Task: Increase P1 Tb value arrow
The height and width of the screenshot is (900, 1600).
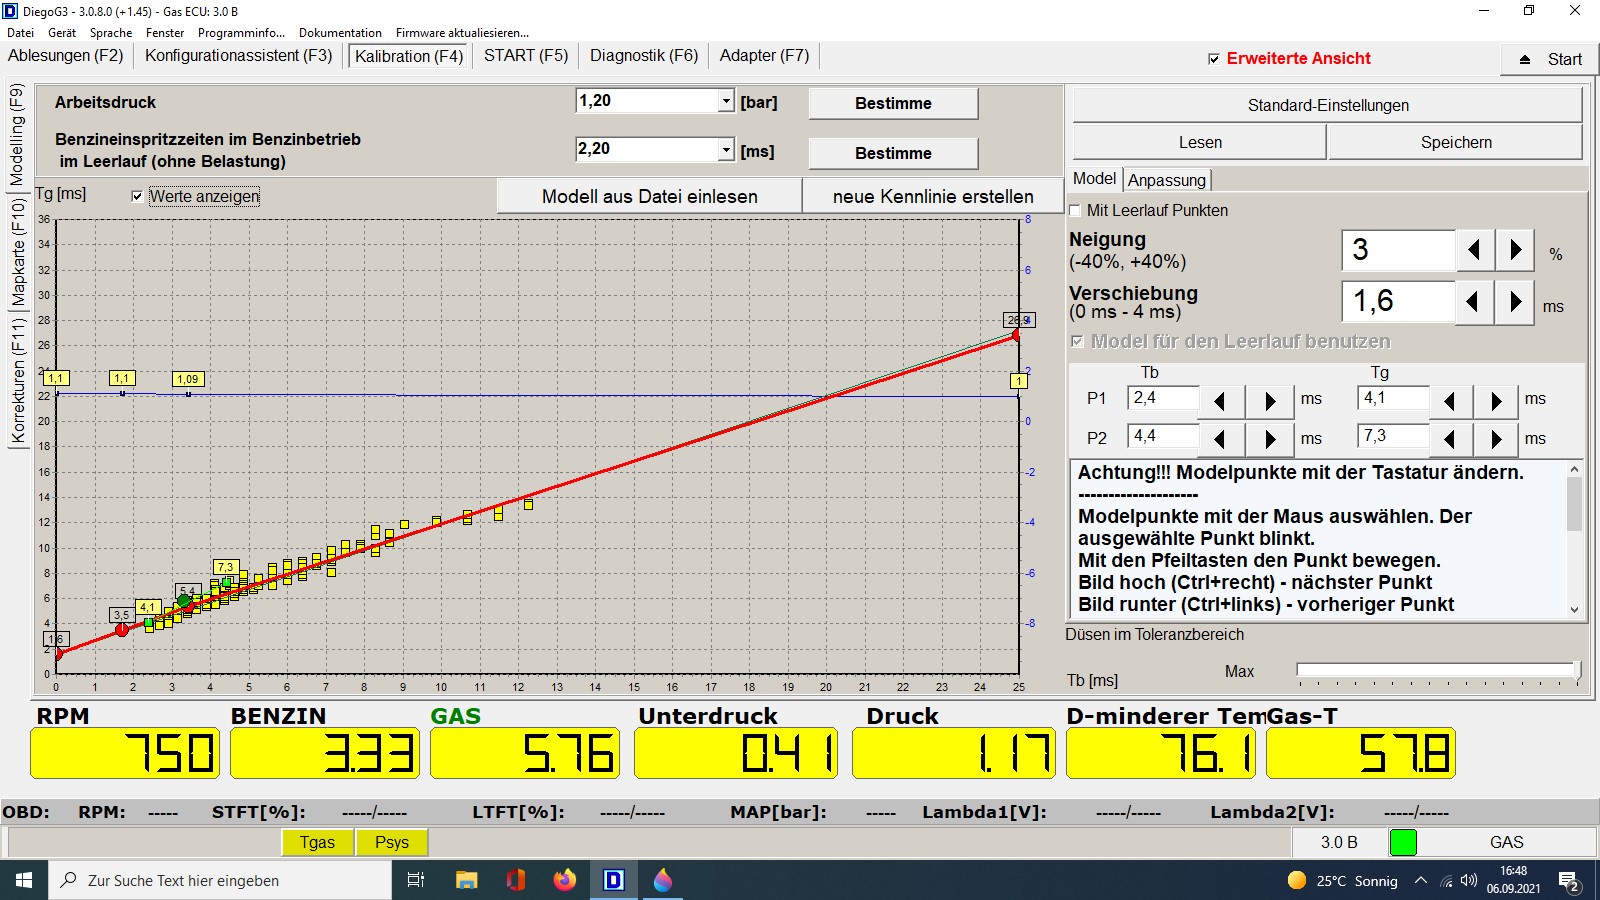Action: coord(1270,401)
